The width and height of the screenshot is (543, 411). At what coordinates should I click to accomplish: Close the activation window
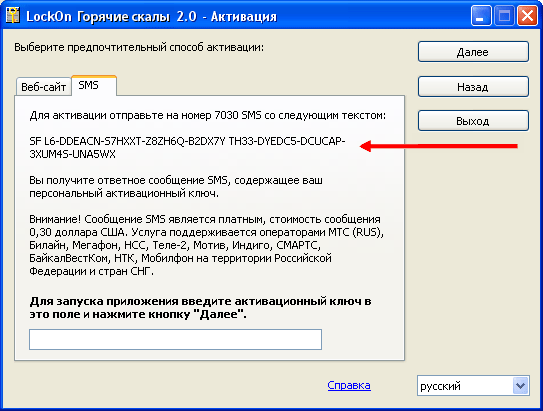point(527,16)
